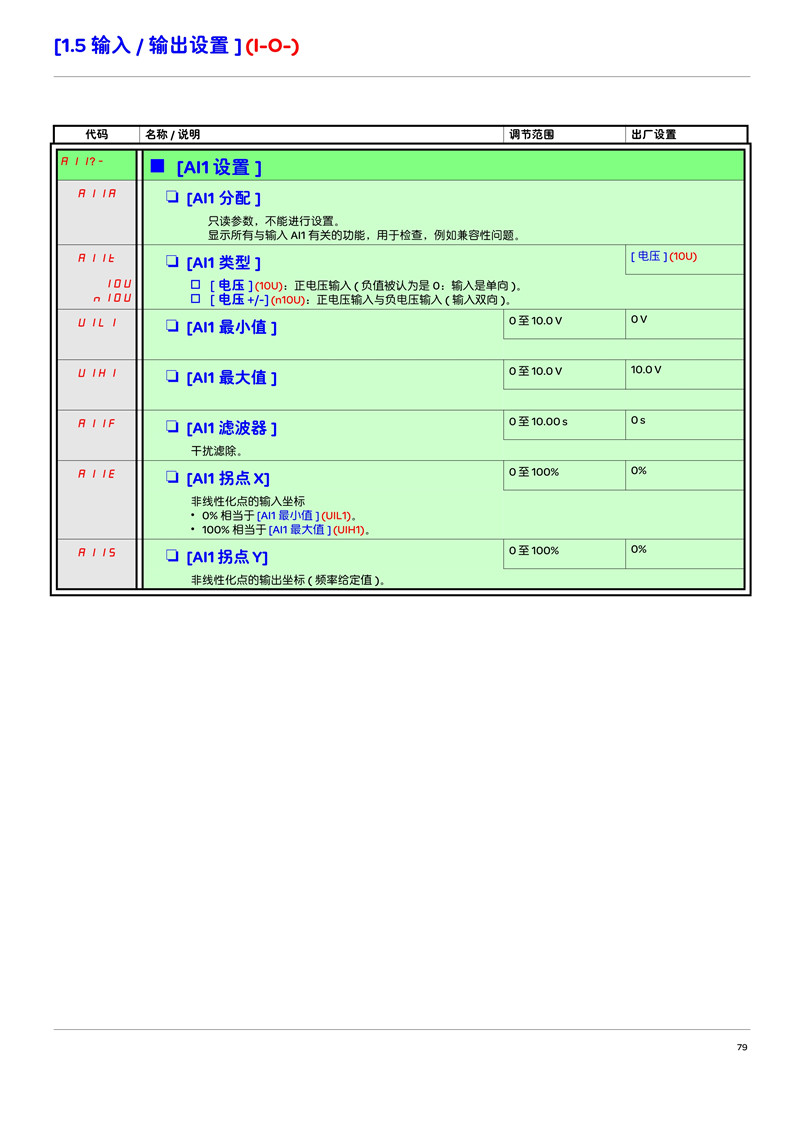This screenshot has width=800, height=1132.
Task: Click the blue square beside [AI1 设置]
Action: coord(157,166)
